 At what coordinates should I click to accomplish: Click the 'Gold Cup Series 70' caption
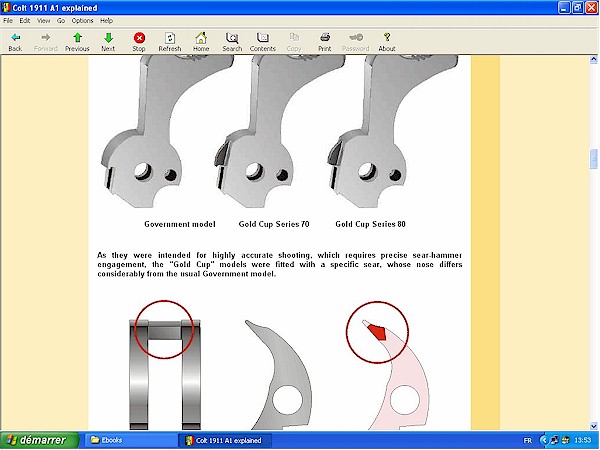[274, 224]
